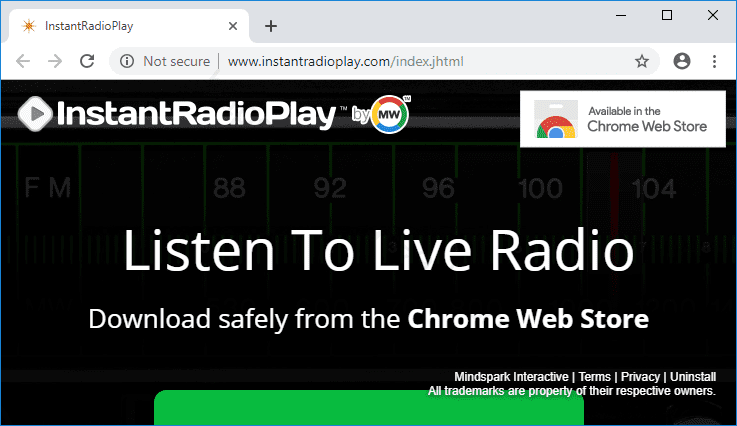737x426 pixels.
Task: Click the Uninstall link
Action: 693,377
